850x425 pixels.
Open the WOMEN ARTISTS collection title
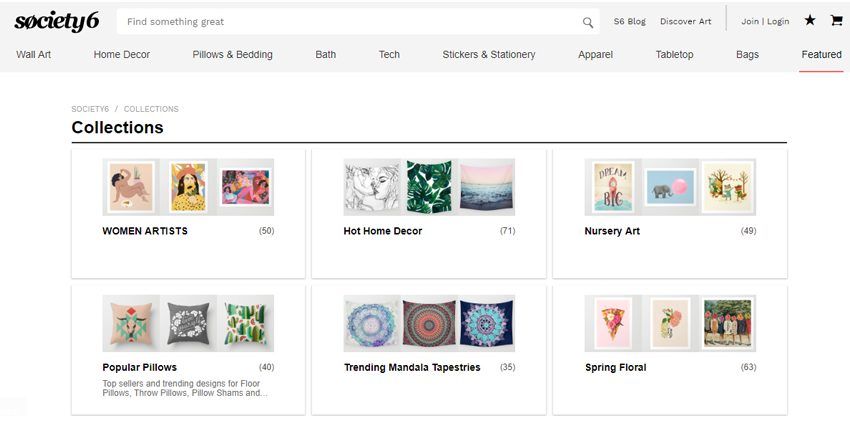point(145,231)
